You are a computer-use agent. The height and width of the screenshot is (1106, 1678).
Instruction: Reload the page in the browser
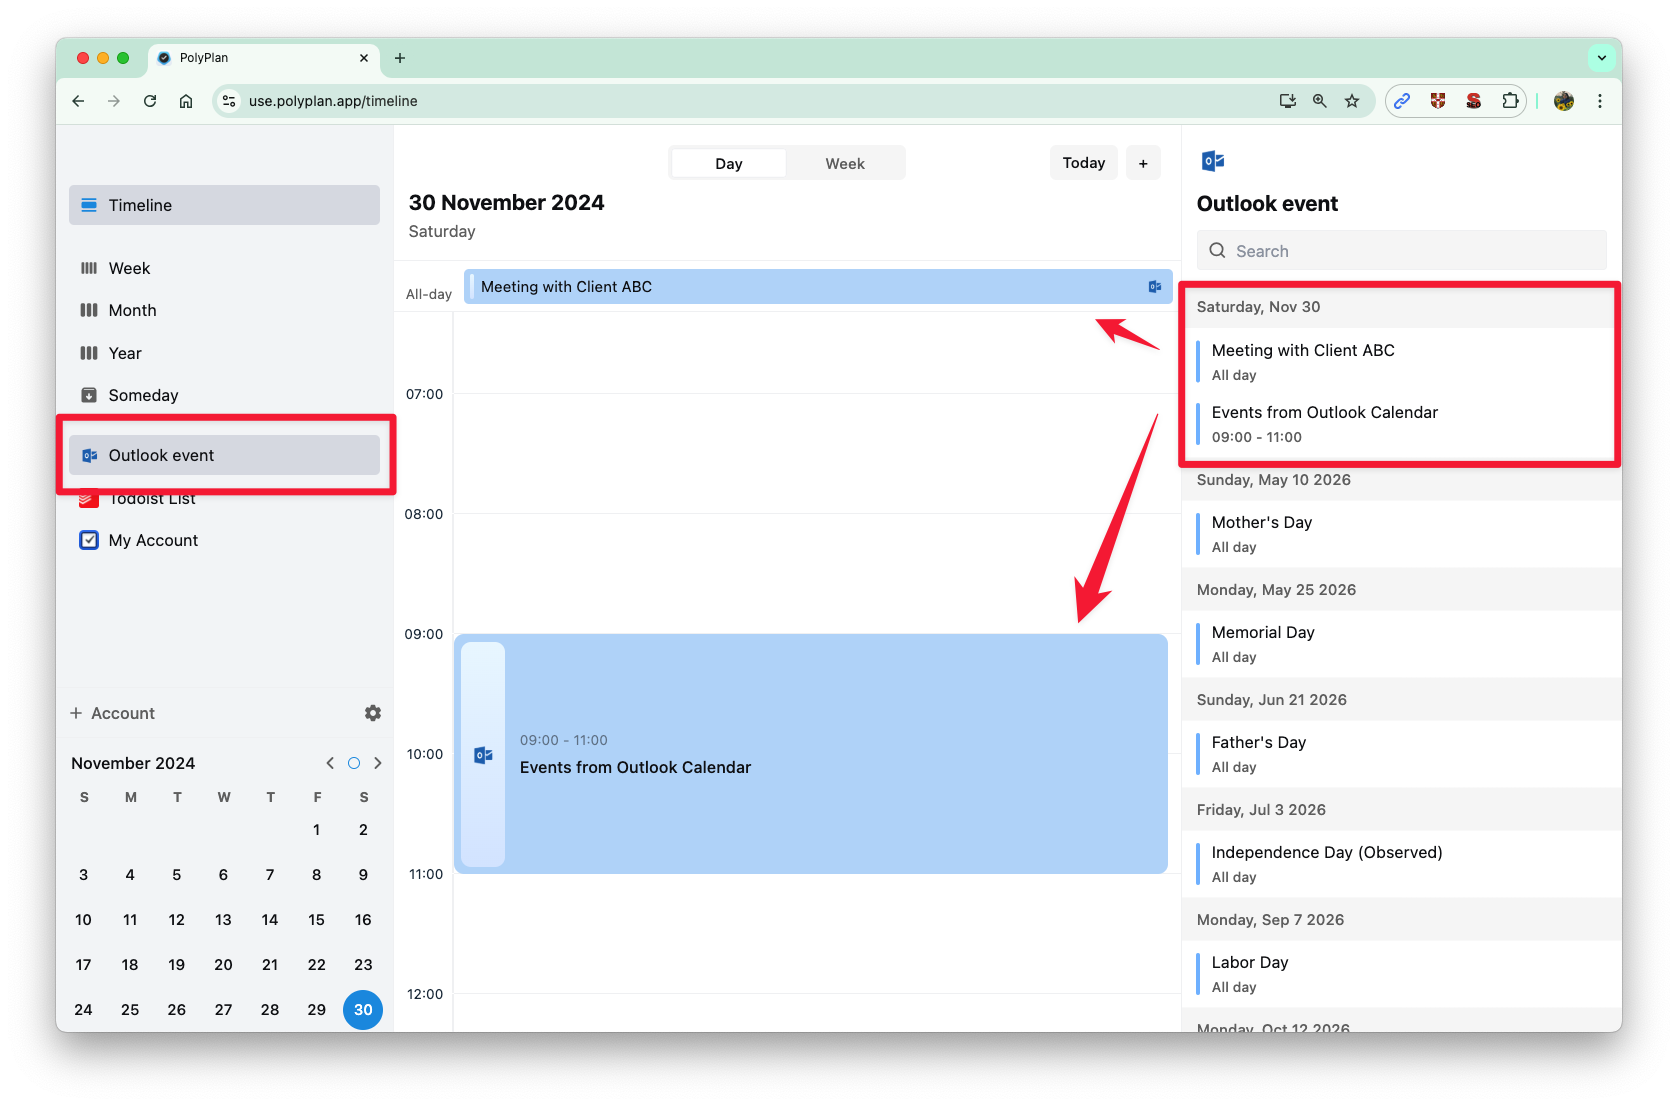[x=150, y=101]
